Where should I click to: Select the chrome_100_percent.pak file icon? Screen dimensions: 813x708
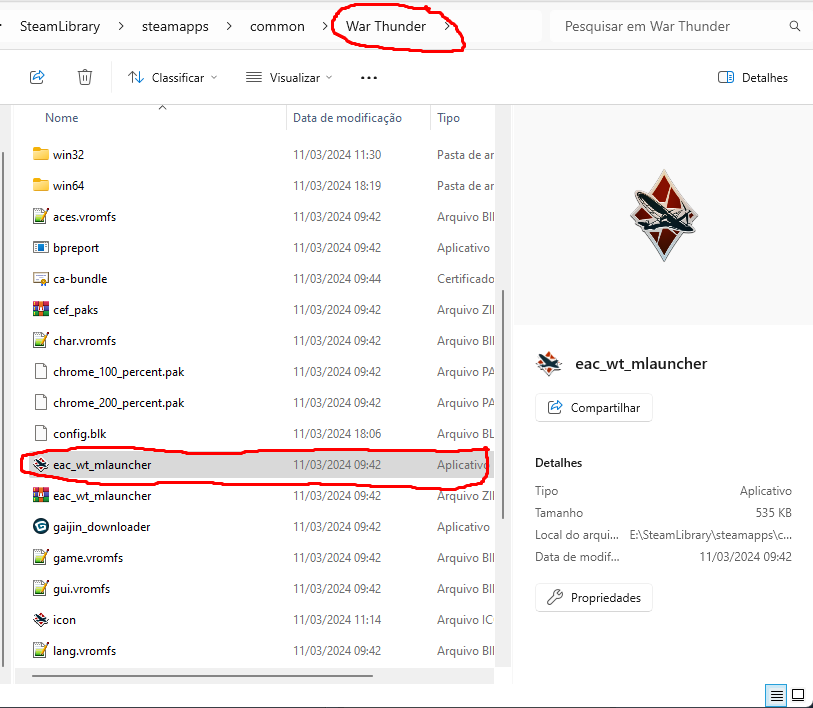40,371
